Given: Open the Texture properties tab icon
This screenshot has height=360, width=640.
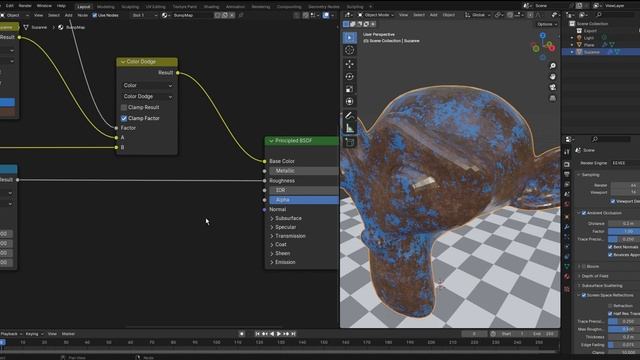Looking at the screenshot, I should (x=567, y=289).
